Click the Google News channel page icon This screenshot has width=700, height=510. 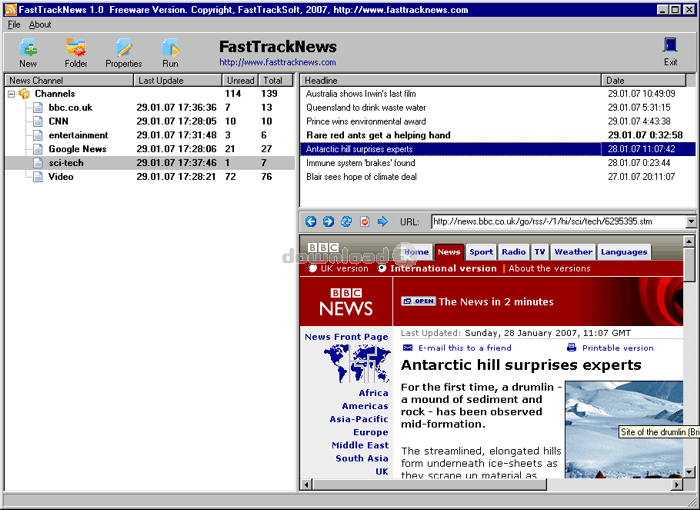coord(38,149)
